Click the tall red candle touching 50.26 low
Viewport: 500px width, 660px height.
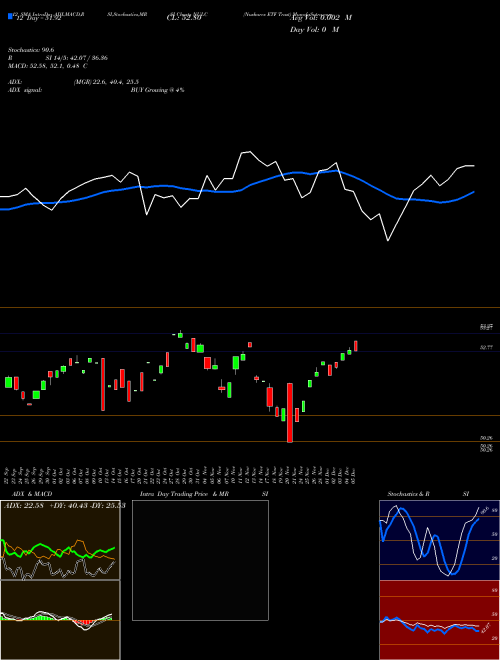[x=290, y=412]
